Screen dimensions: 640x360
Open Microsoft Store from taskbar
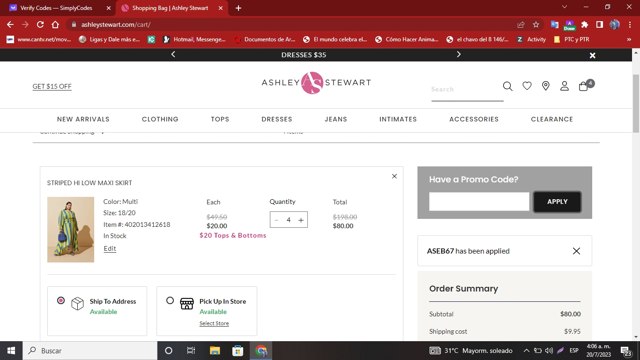tap(238, 351)
